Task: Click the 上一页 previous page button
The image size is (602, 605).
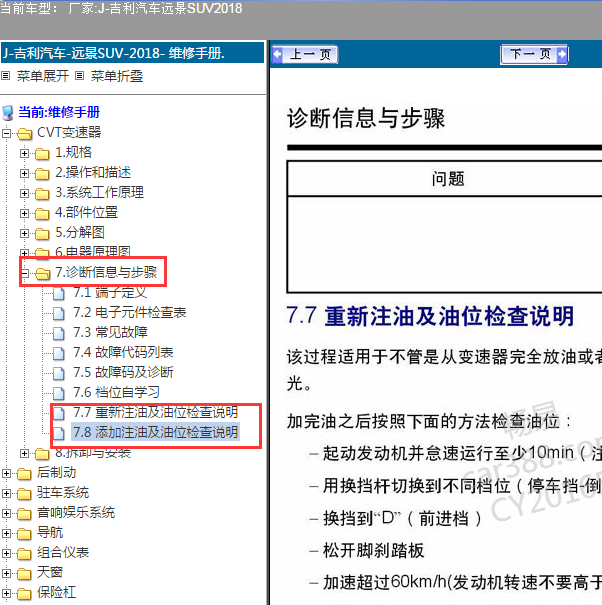Action: point(305,54)
